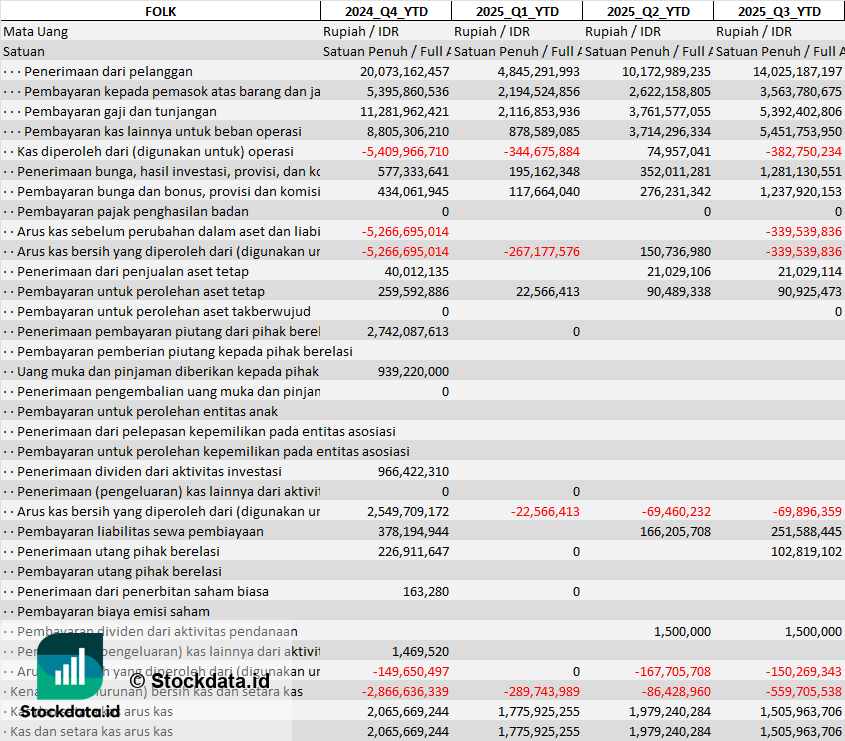
Task: Pick the 2025_Q3_YTD column header
Action: pyautogui.click(x=779, y=11)
